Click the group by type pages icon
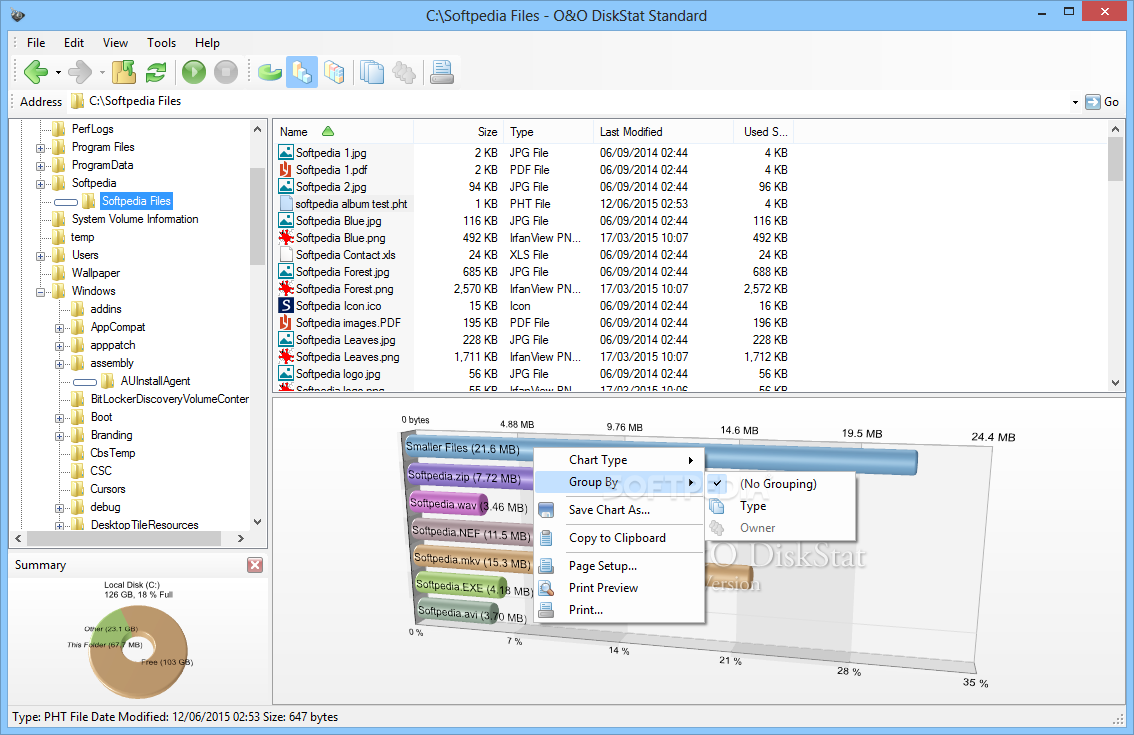 point(372,72)
